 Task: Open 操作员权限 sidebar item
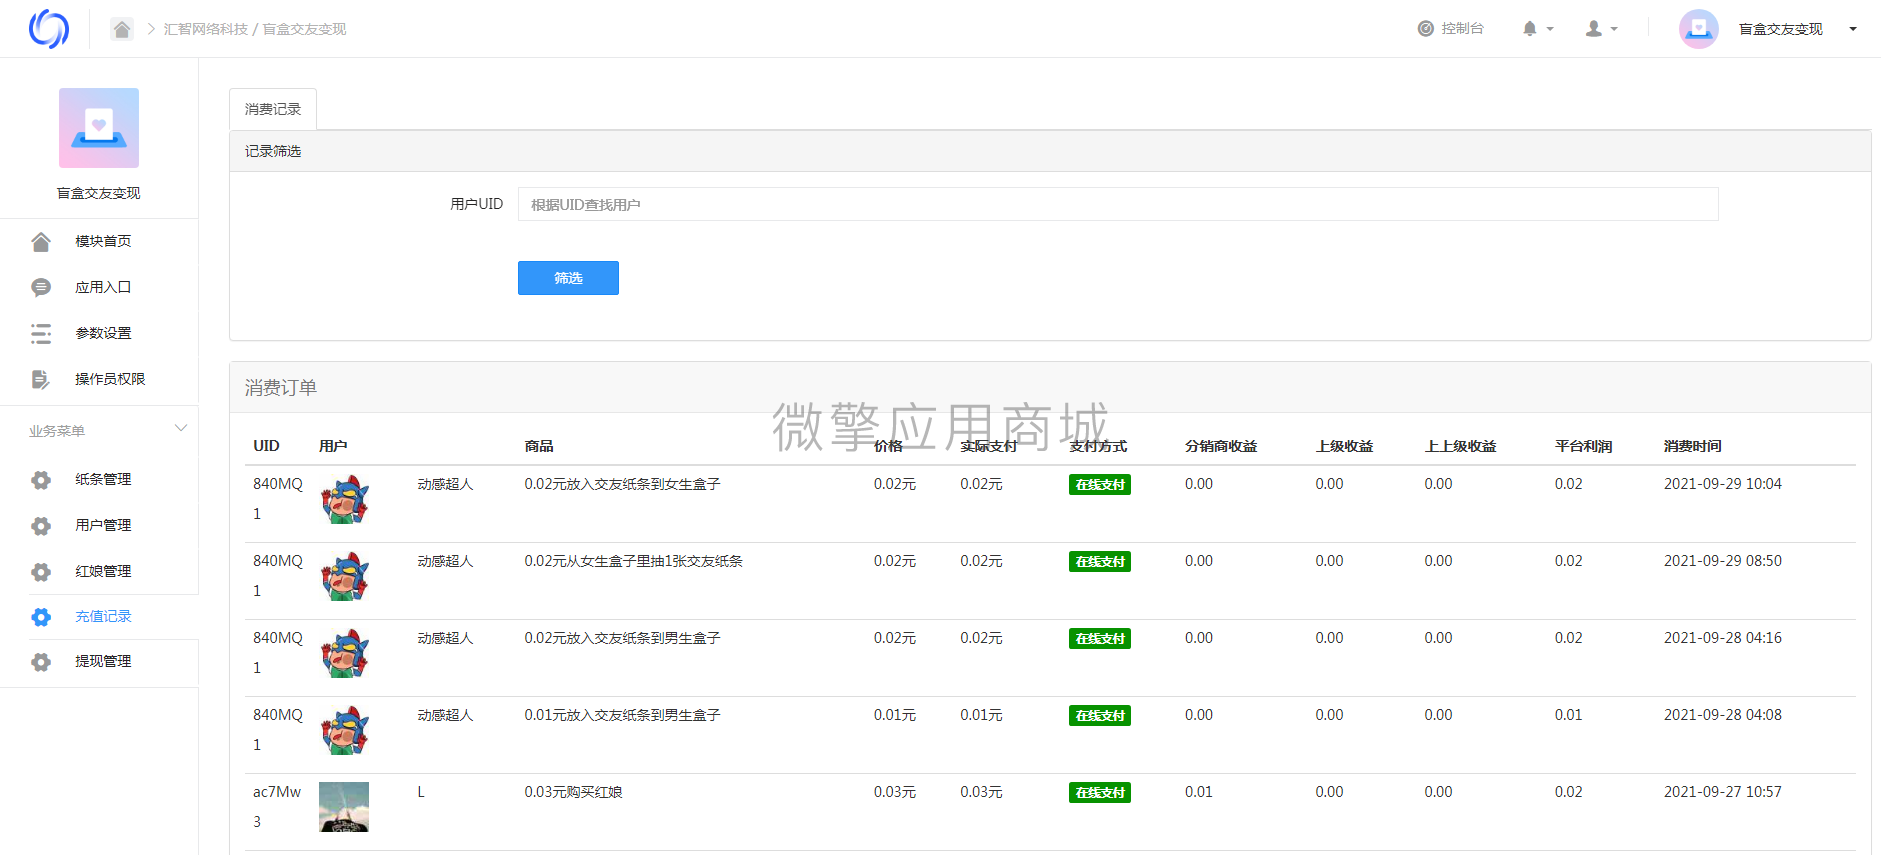point(110,379)
